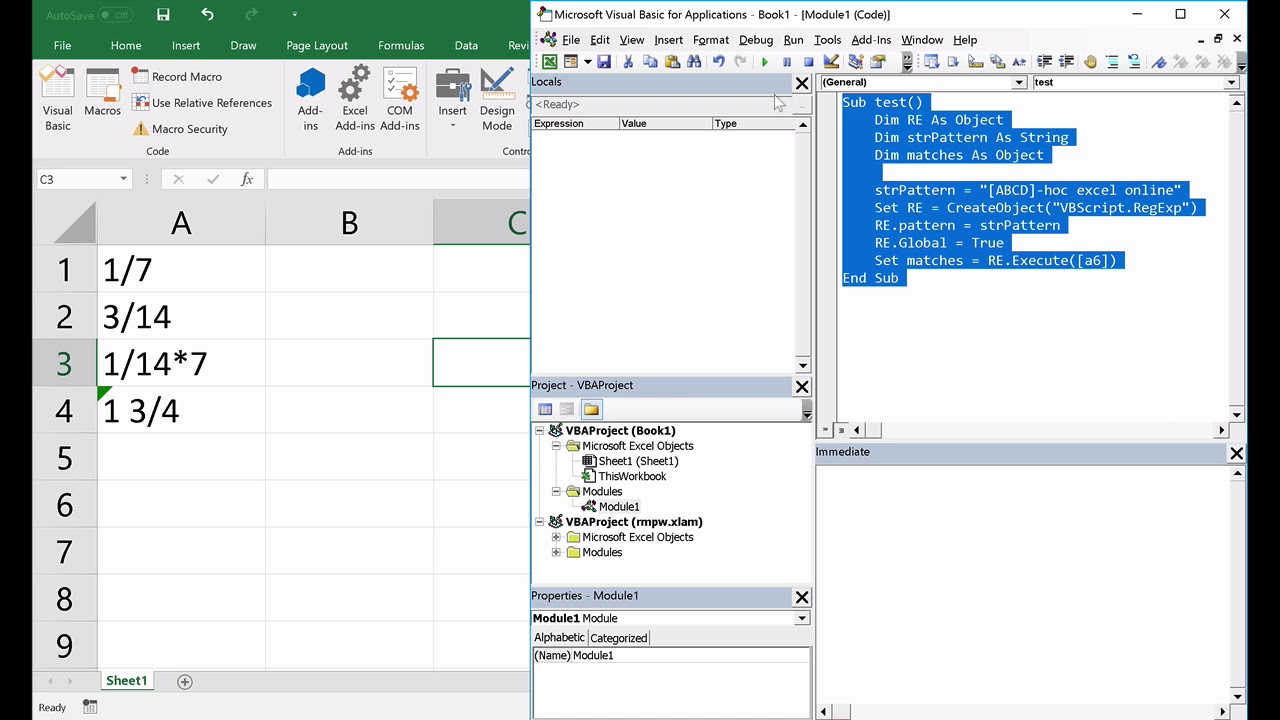Click the macro recording icon in the status bar
Viewport: 1280px width, 720px height.
90,707
